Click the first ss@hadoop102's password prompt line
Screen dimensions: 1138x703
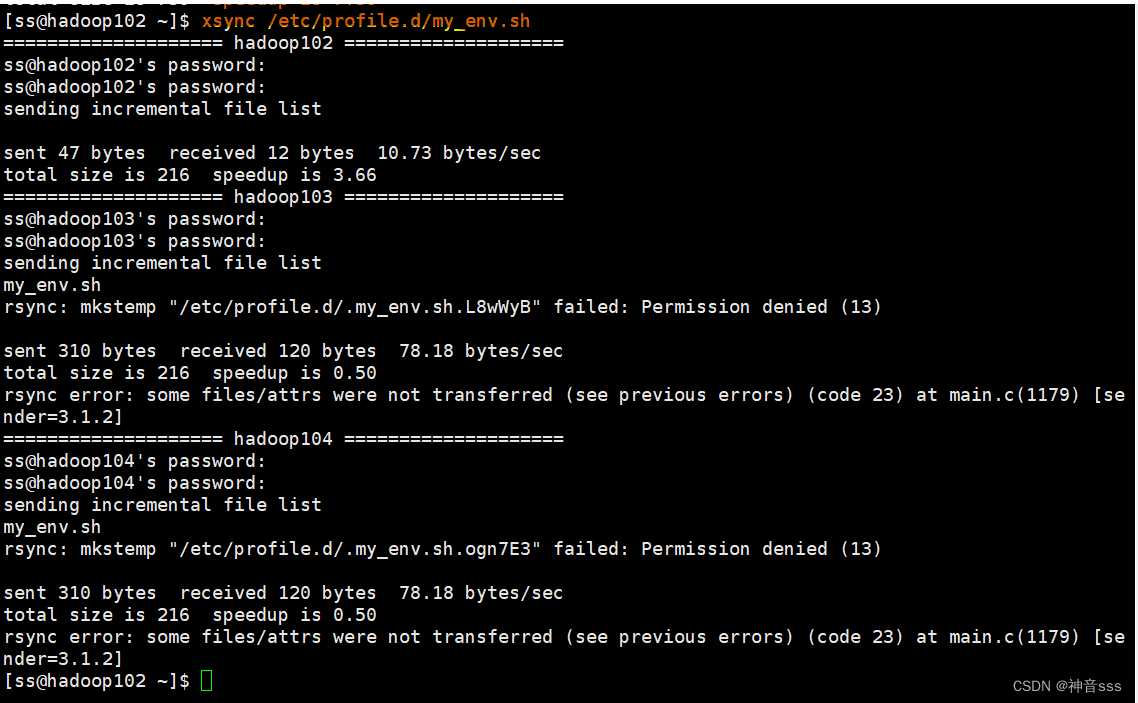(x=135, y=65)
